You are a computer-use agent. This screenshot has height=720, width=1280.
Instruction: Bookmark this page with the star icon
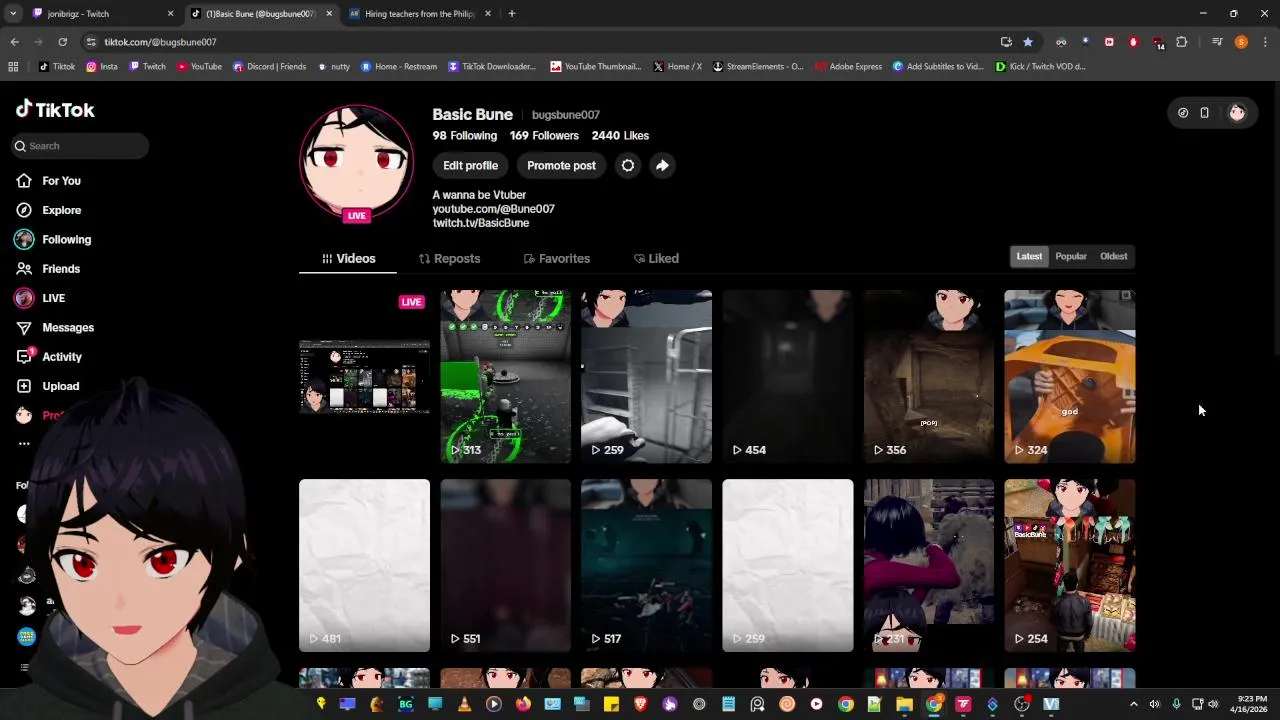tap(1028, 42)
